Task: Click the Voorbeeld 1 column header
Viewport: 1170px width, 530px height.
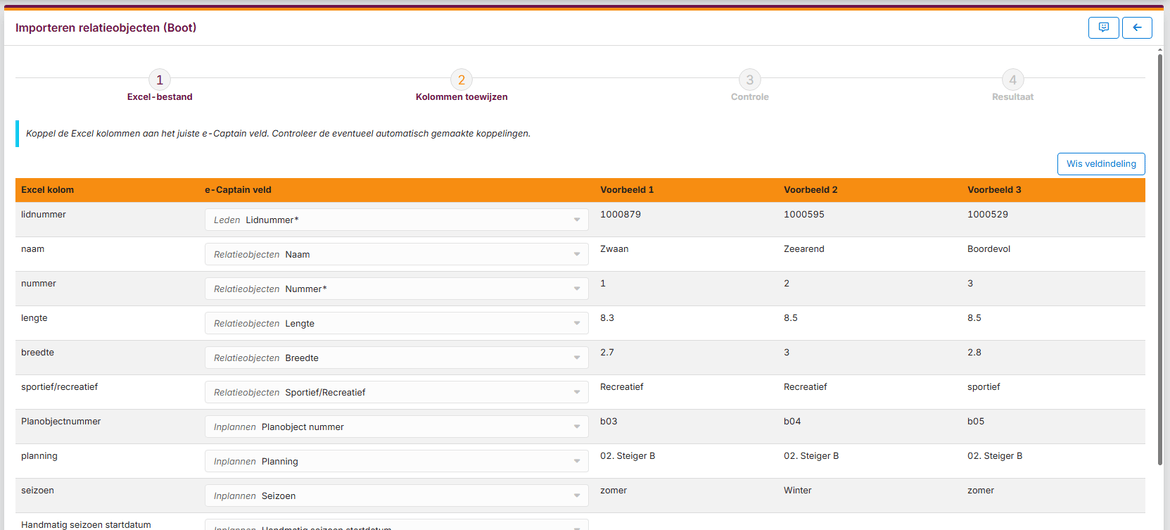Action: coord(627,190)
